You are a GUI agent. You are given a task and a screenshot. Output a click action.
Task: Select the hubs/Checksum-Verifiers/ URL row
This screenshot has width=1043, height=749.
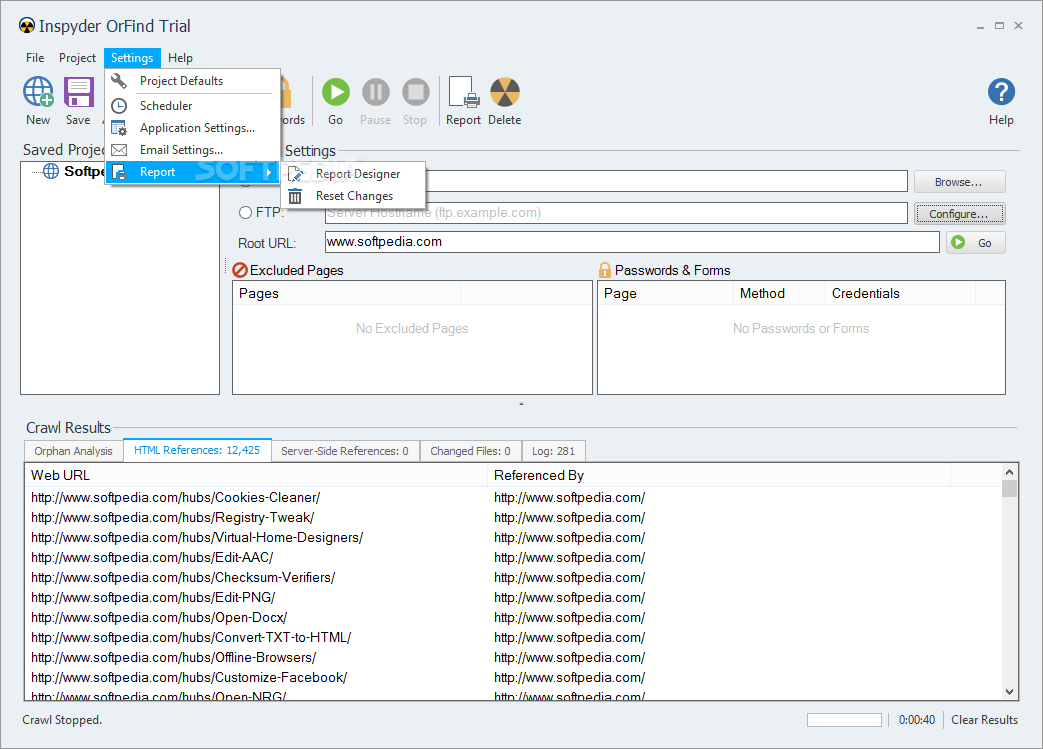[513, 577]
